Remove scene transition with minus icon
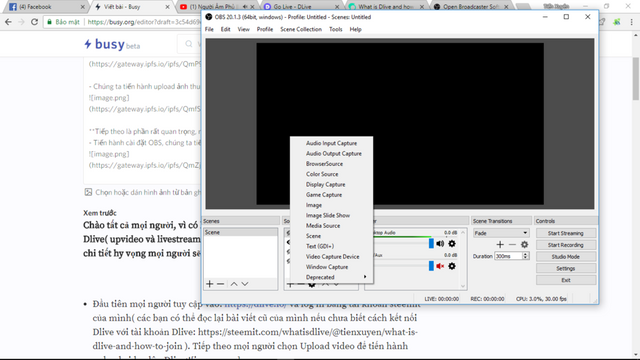This screenshot has height=360, width=640. [x=512, y=244]
